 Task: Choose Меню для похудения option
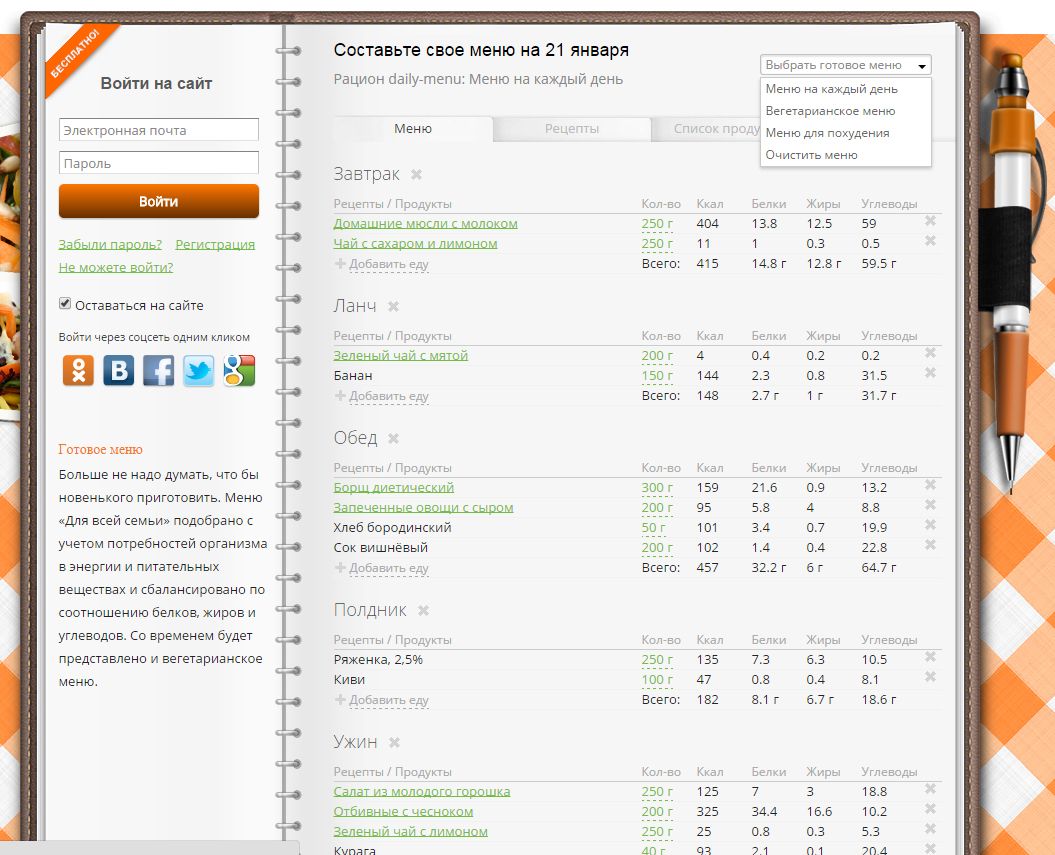(827, 133)
